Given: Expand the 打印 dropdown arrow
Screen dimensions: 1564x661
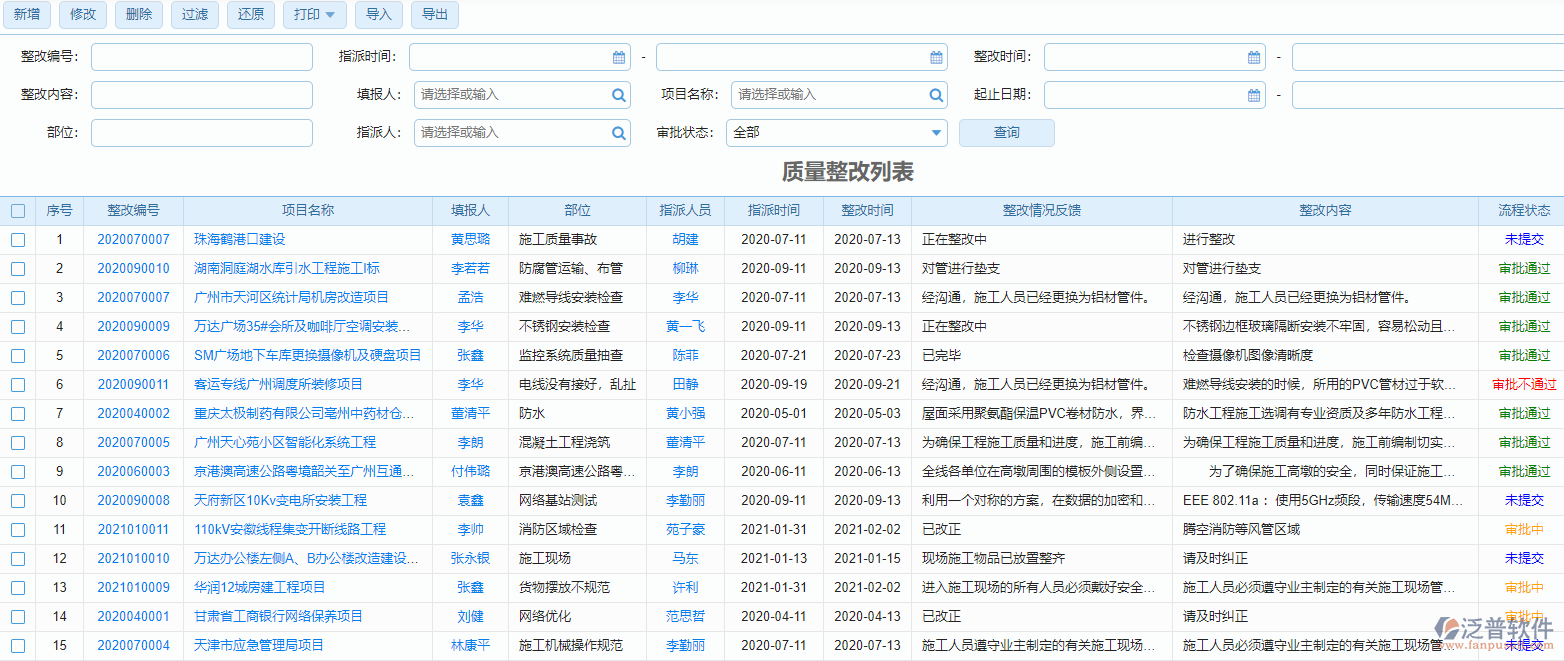Looking at the screenshot, I should click(x=330, y=15).
